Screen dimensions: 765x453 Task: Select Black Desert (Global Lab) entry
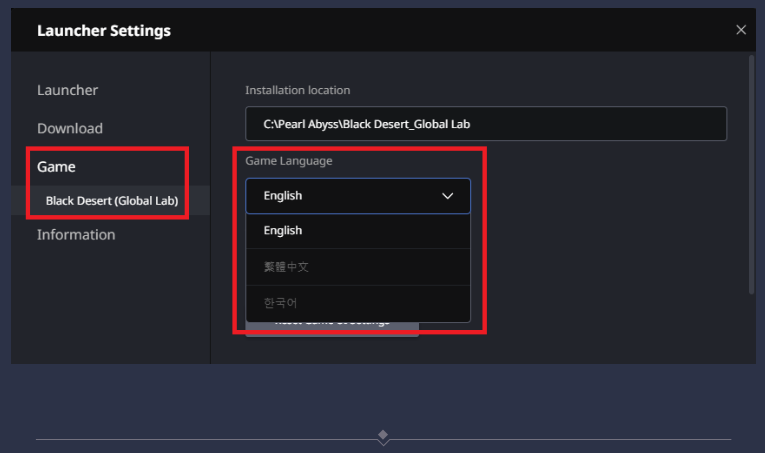(x=111, y=200)
